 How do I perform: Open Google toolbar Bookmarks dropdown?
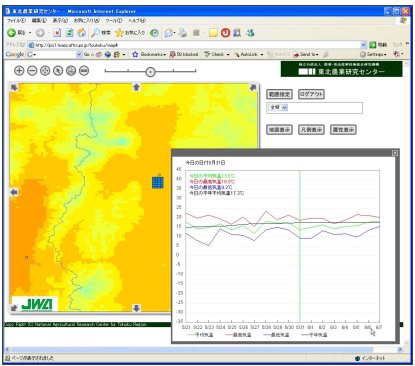149,54
